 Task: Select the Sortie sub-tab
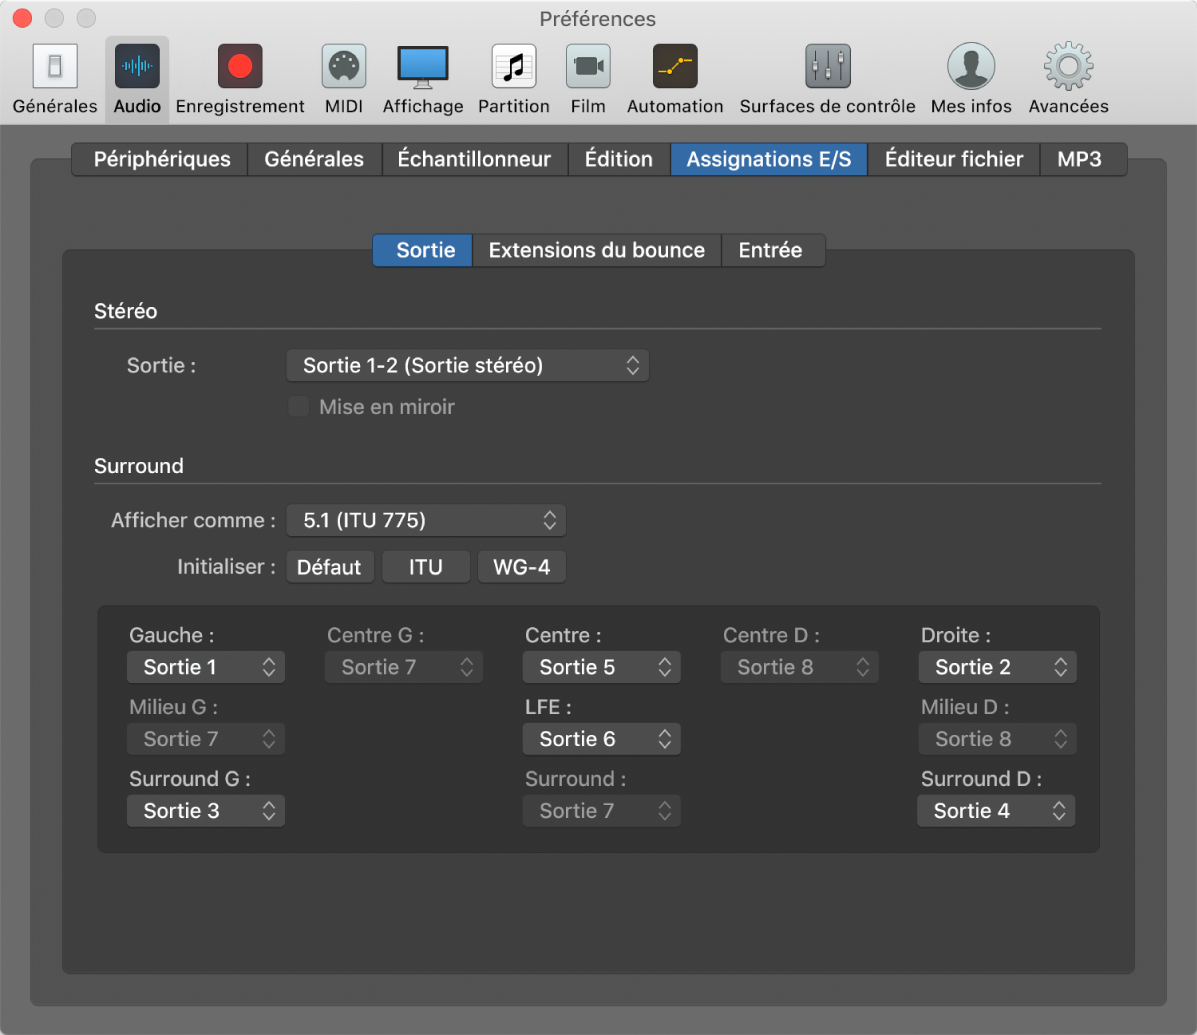coord(423,250)
